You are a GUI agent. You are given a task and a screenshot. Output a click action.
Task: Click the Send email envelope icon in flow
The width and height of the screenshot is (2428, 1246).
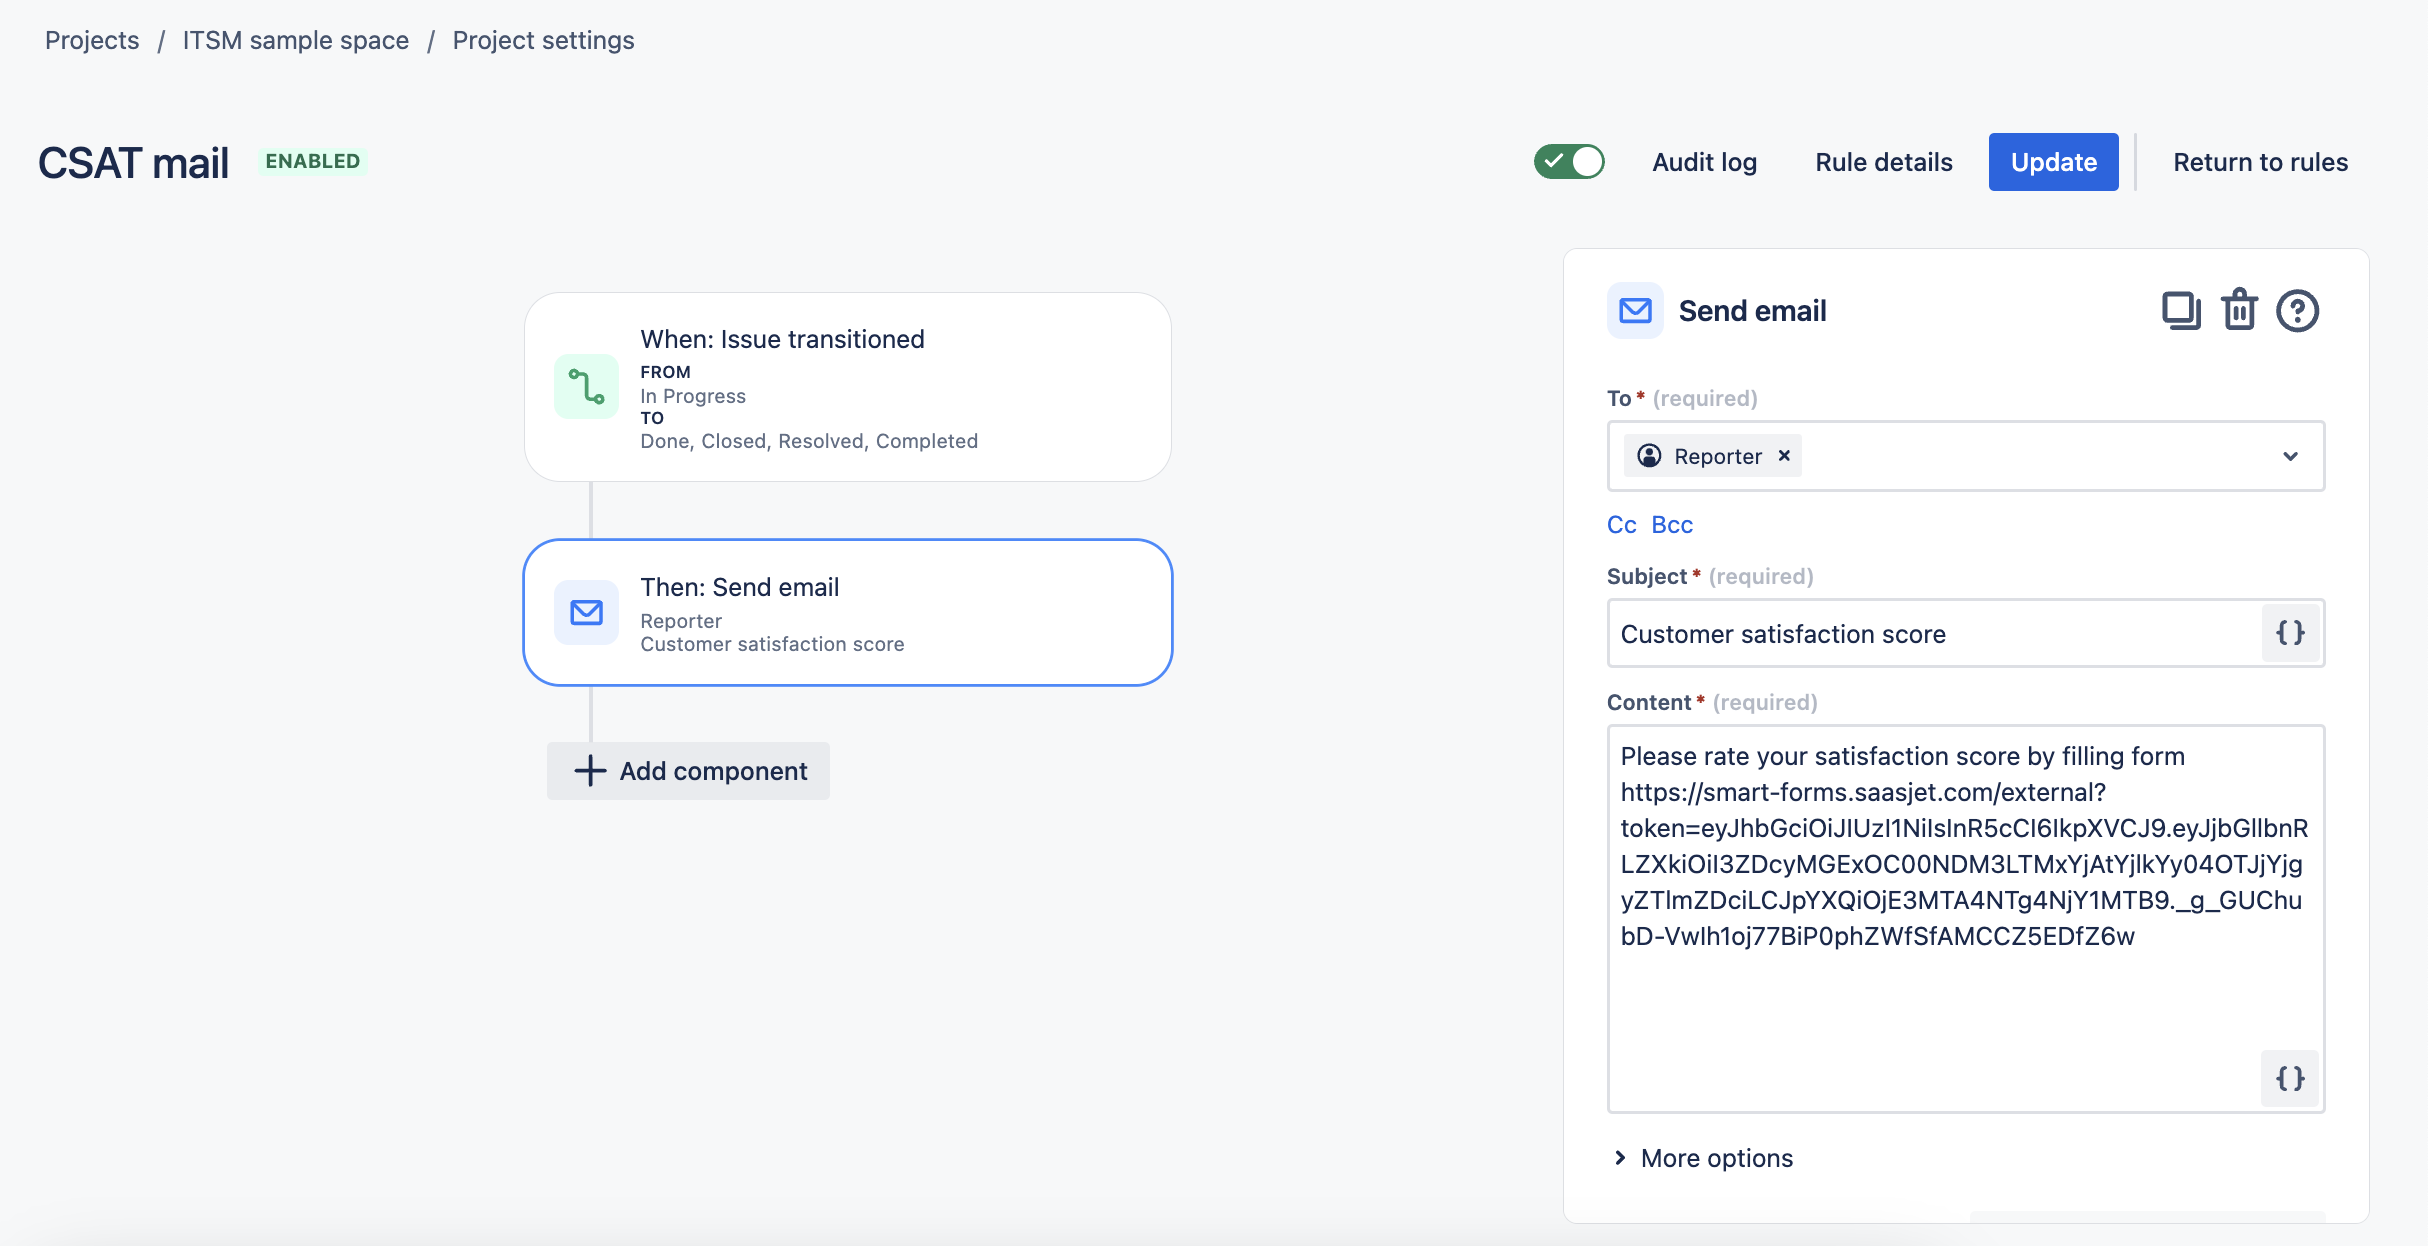(x=586, y=613)
